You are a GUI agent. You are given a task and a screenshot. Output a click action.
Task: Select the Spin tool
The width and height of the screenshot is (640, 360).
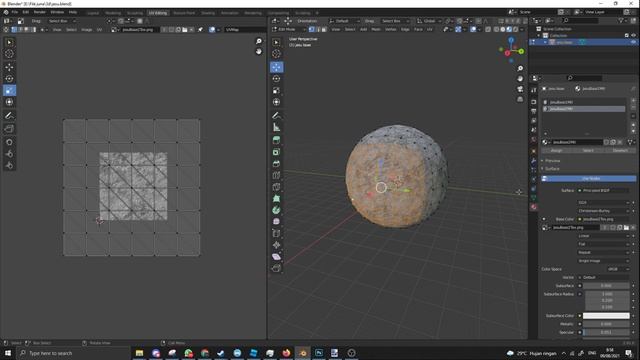coord(276,210)
